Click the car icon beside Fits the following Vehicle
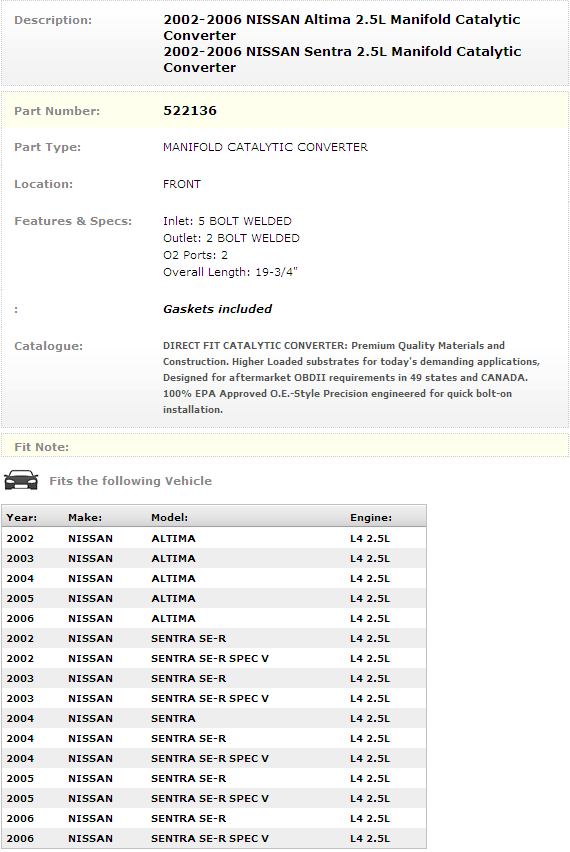This screenshot has width=570, height=852. 21,480
